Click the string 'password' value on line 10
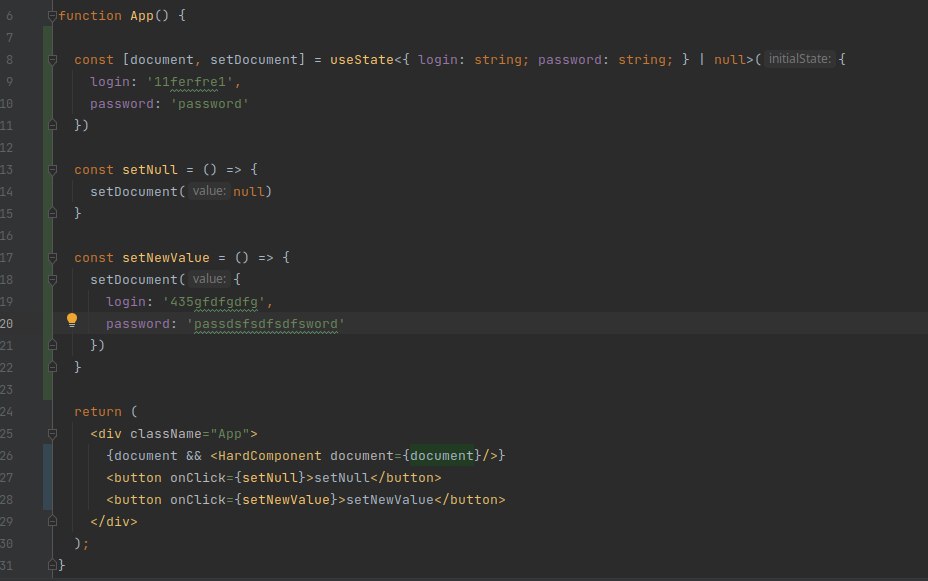This screenshot has height=581, width=928. [210, 104]
